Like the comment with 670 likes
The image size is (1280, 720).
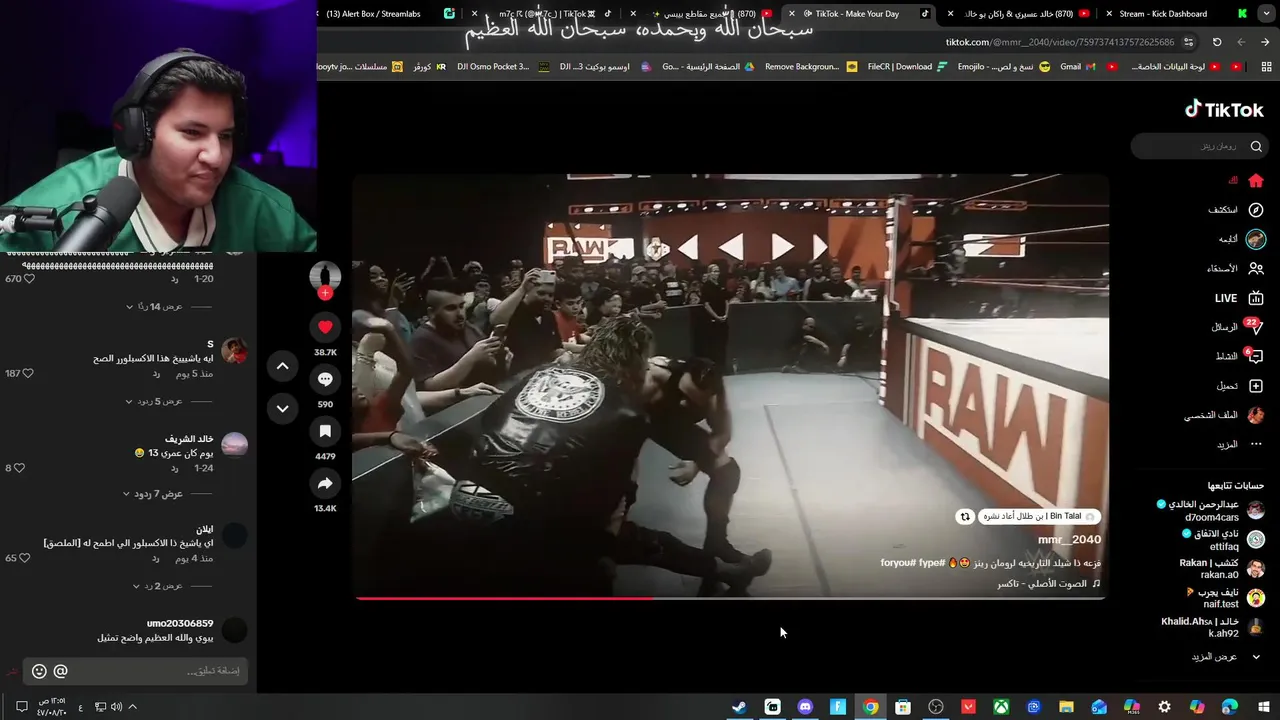click(x=28, y=279)
